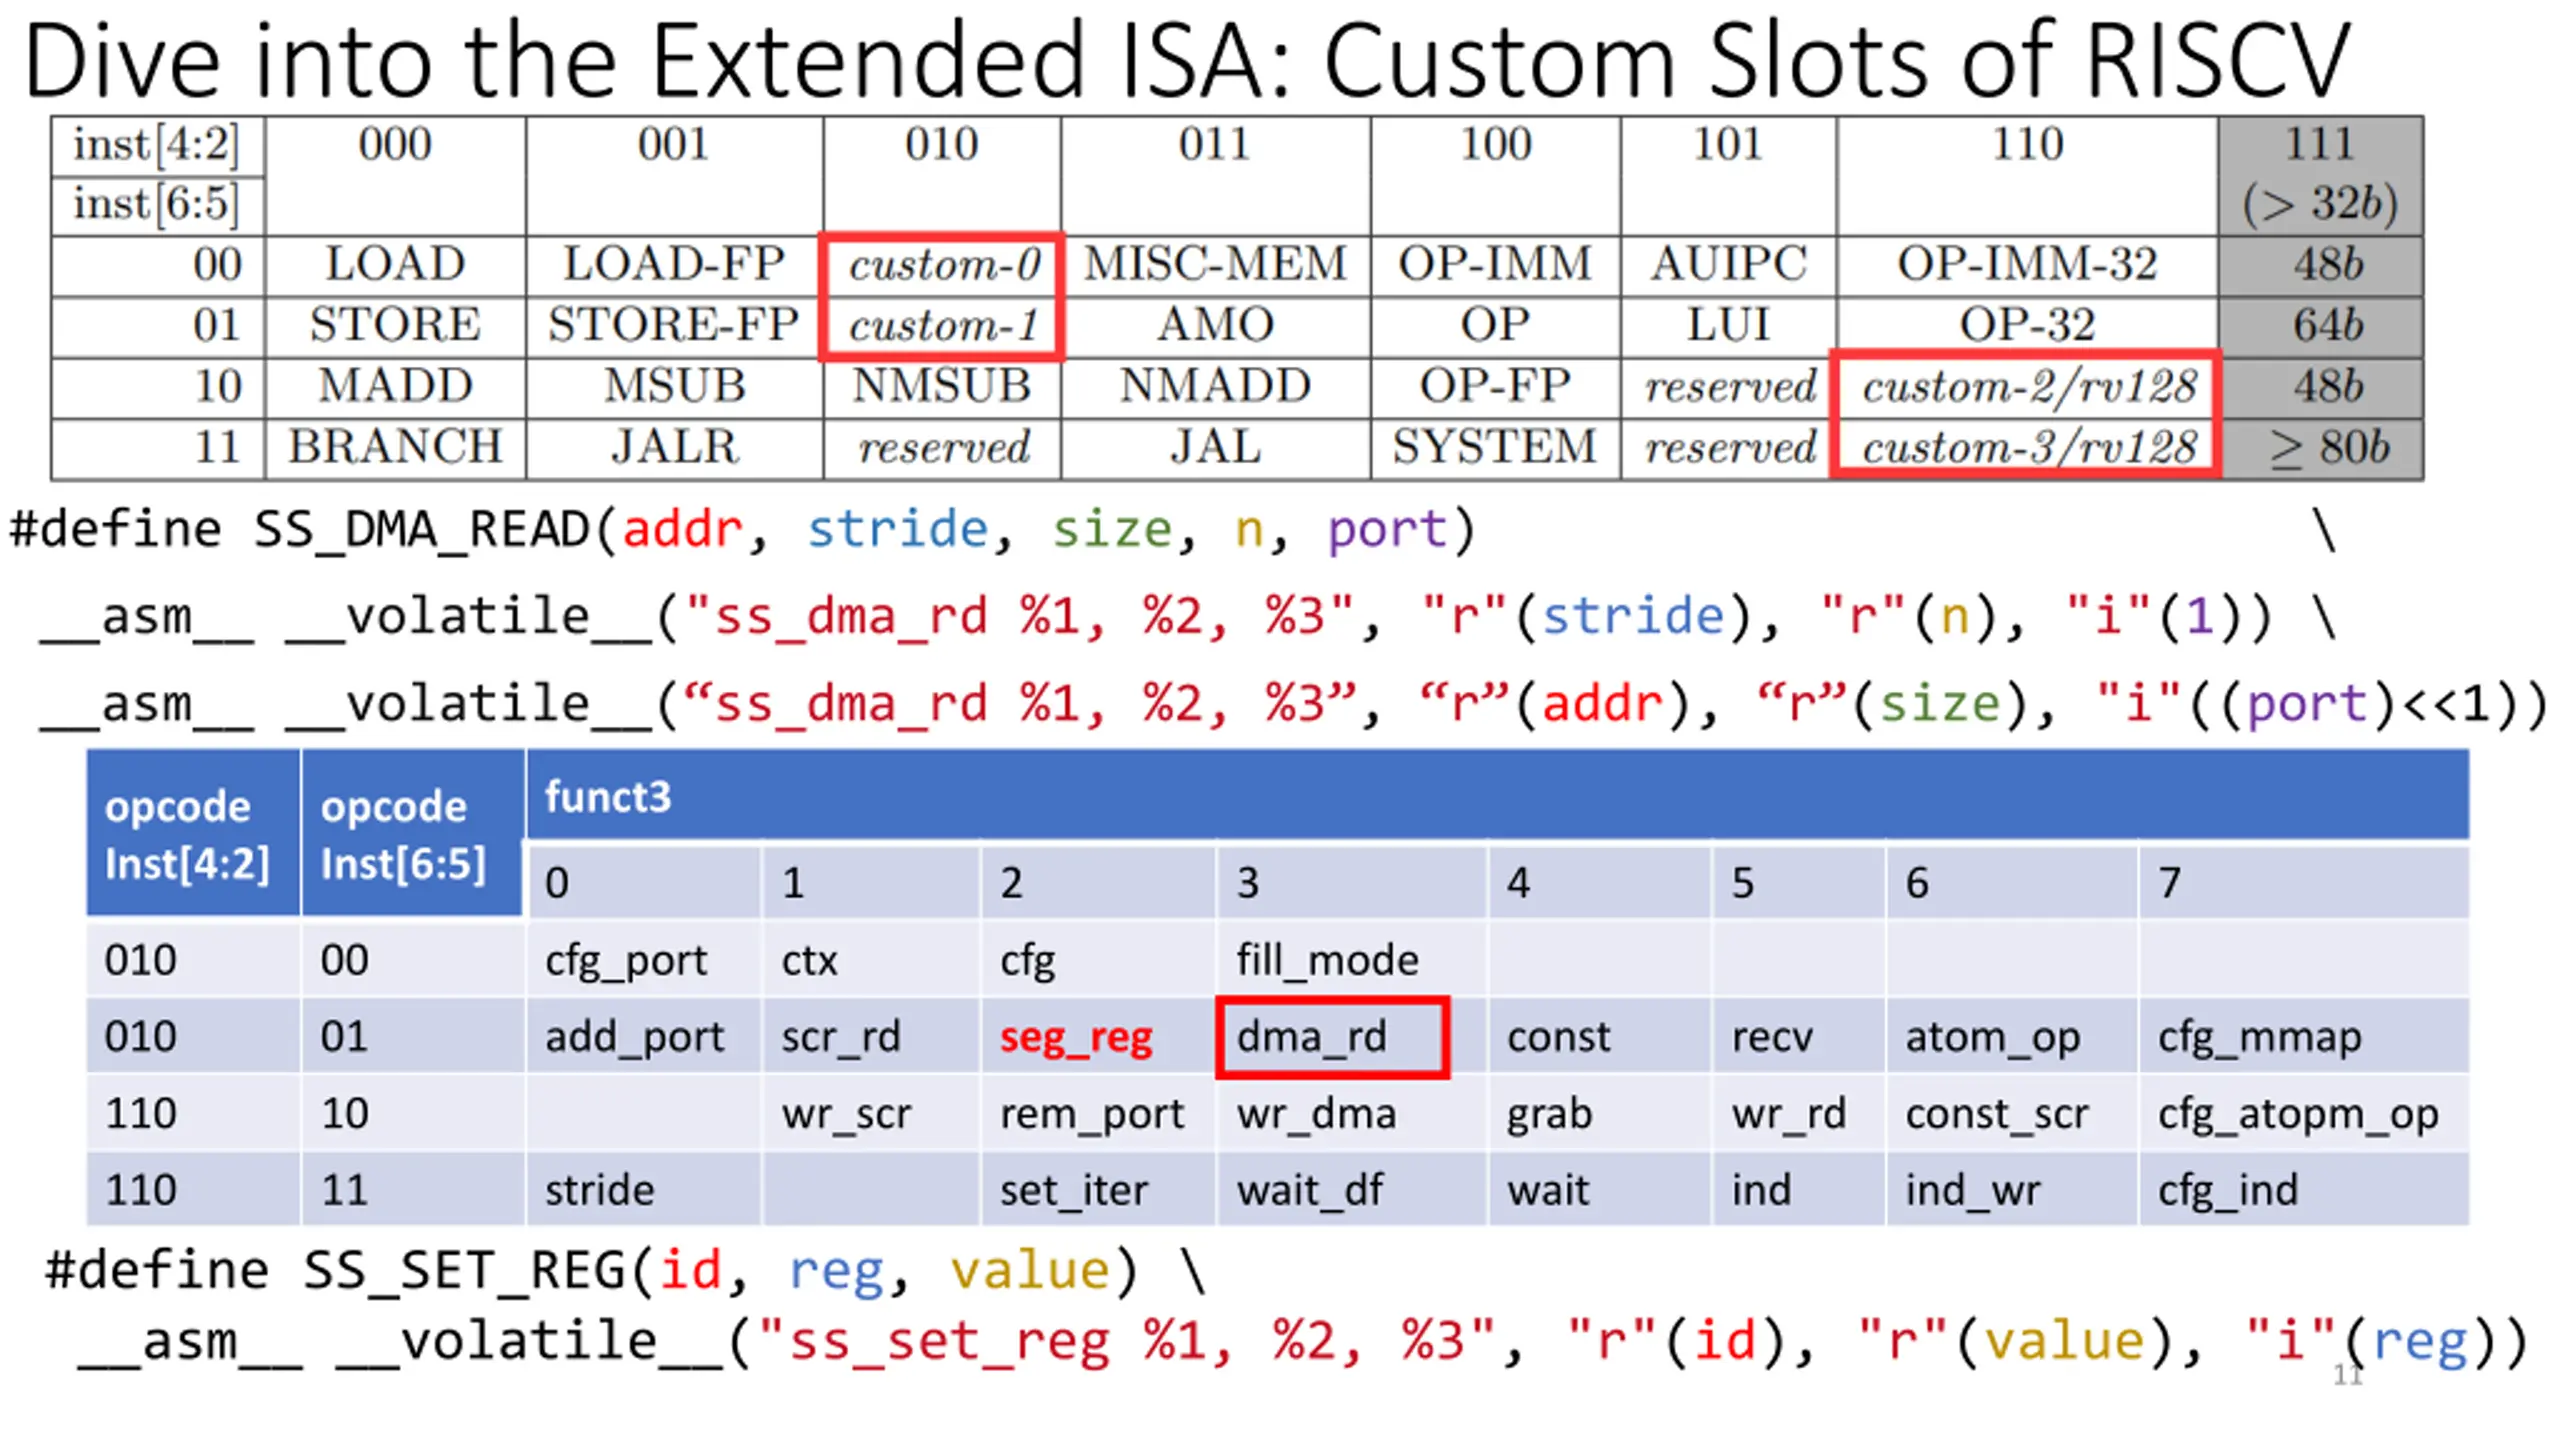Select the custom-3/rv128 cell
Screen dimensions: 2560x1440
click(x=2027, y=447)
